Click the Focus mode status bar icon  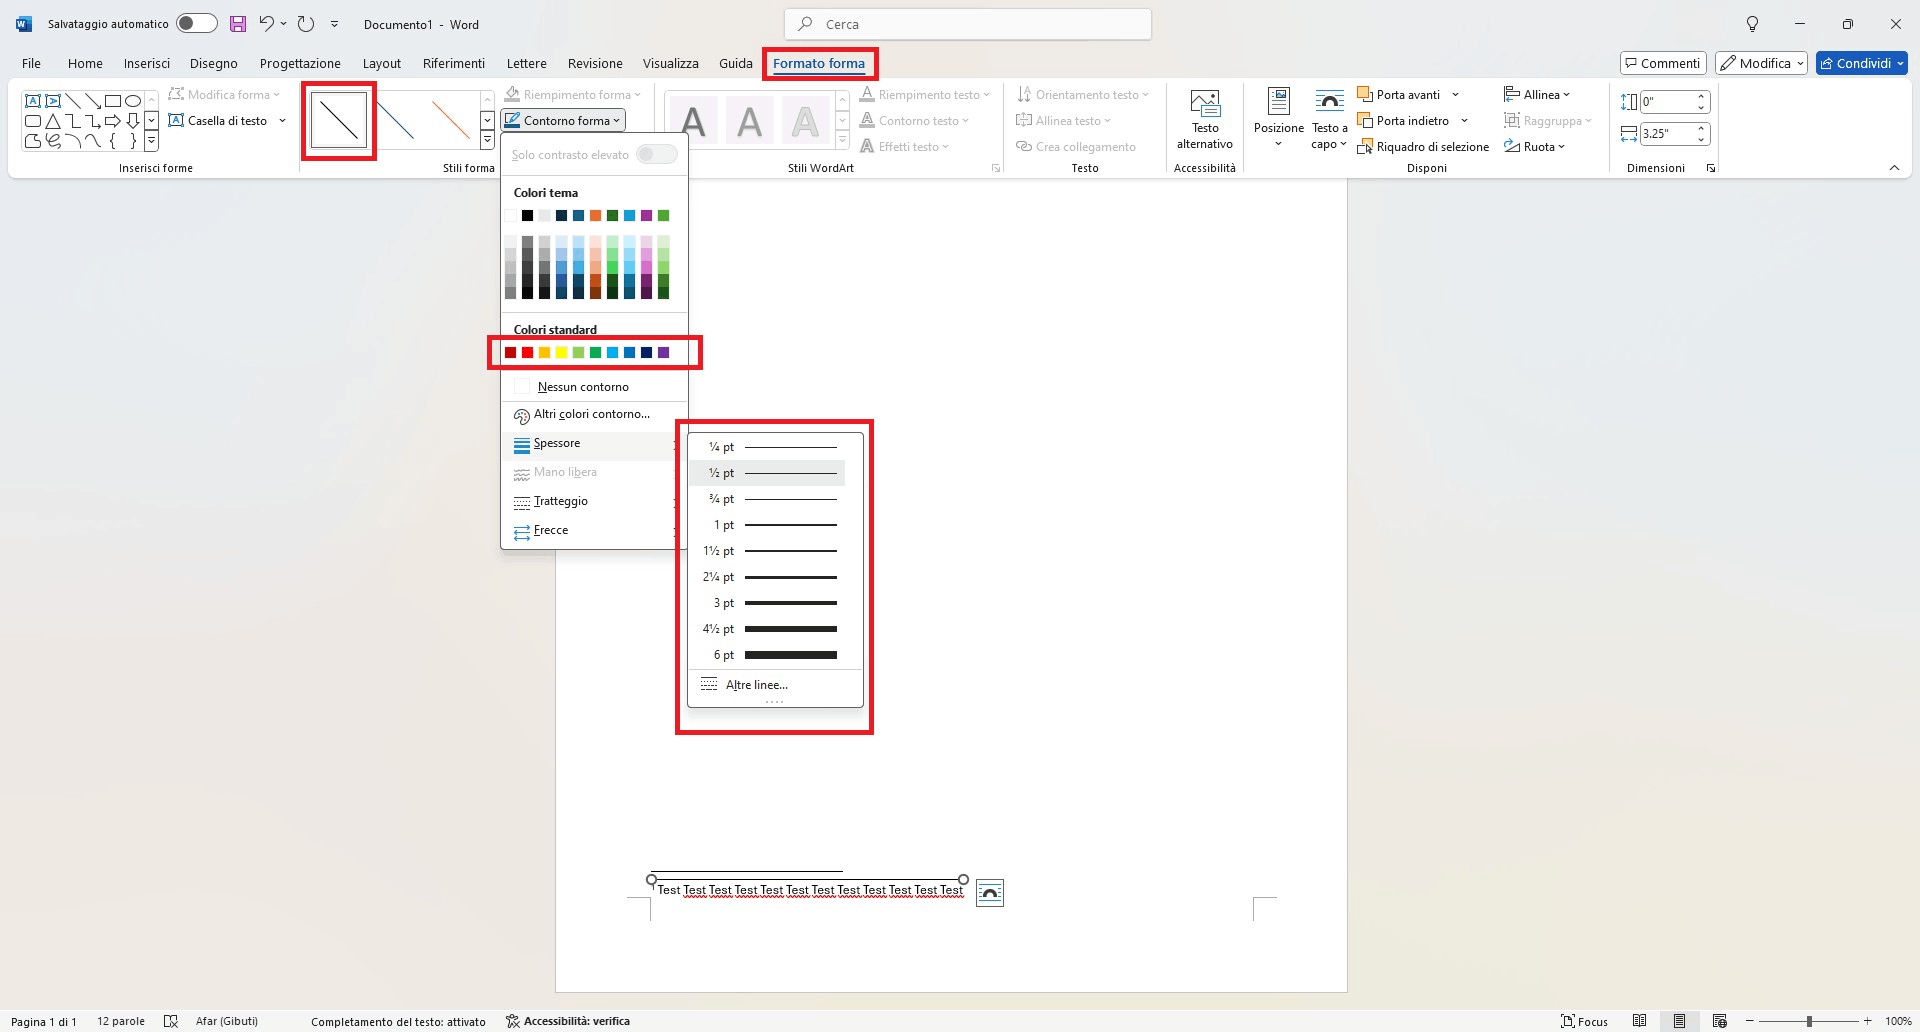(1584, 1021)
